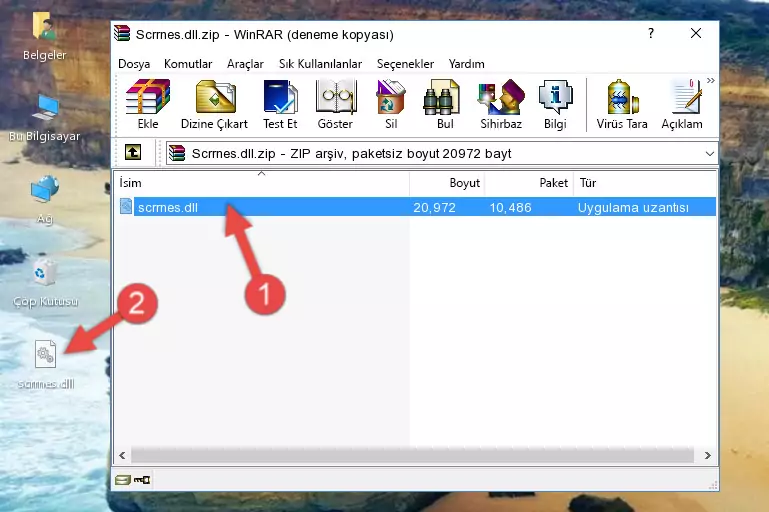Open the Yardım menu
769x512 pixels.
pos(466,64)
